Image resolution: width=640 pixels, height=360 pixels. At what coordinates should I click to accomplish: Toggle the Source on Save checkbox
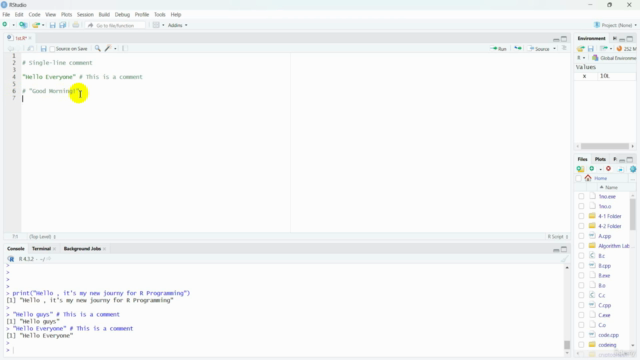[x=52, y=49]
